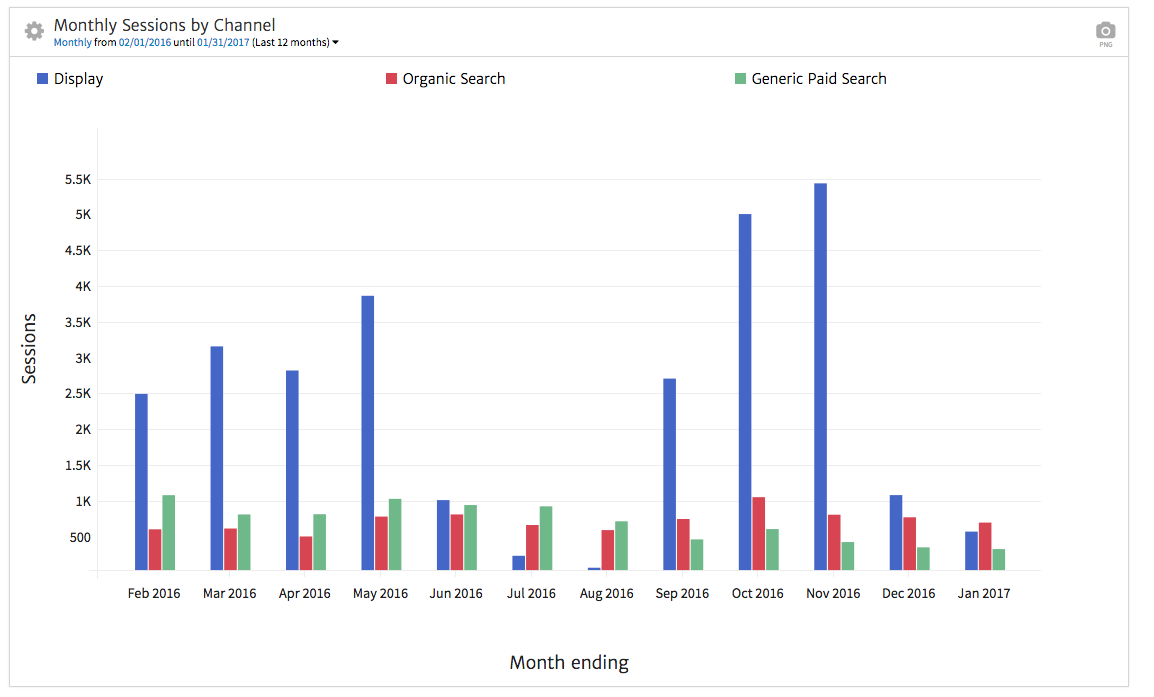Expand the Last 12 months dropdown arrow
The width and height of the screenshot is (1154, 697).
336,42
